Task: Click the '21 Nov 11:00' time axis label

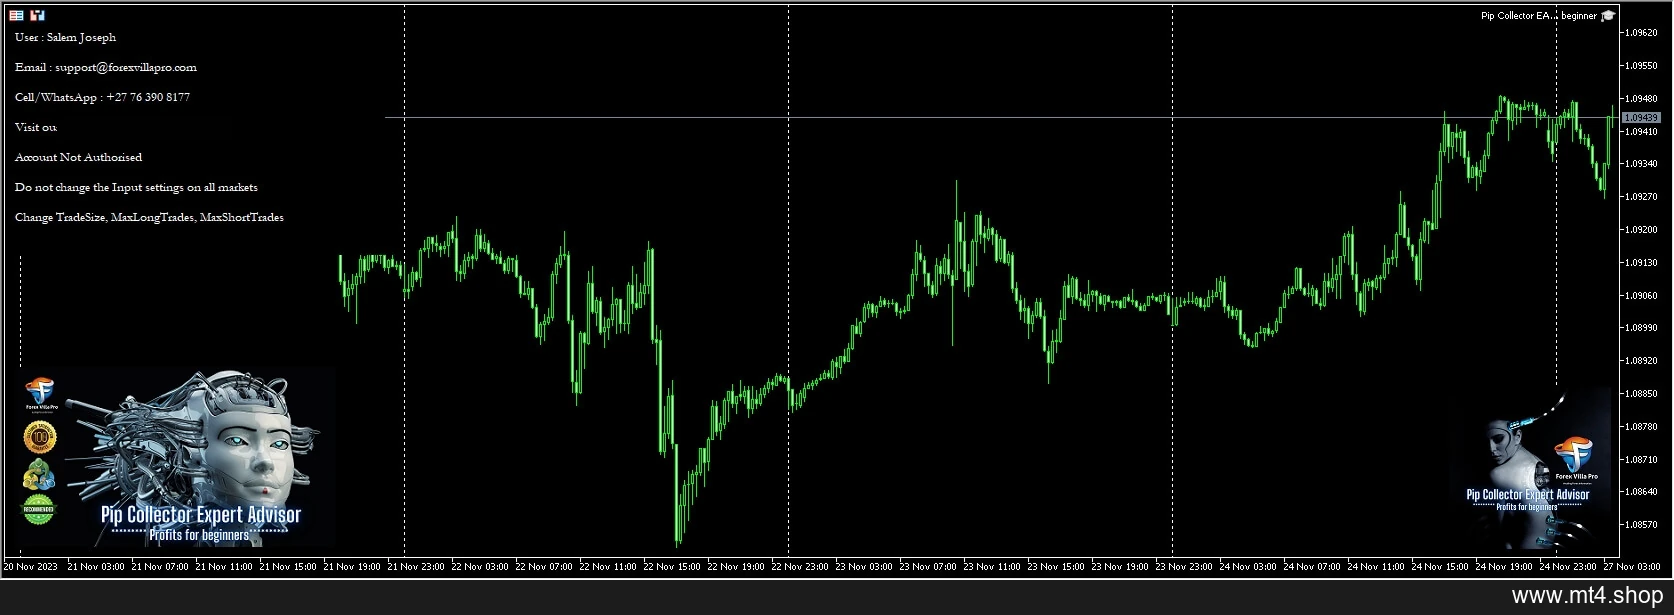Action: click(x=224, y=567)
